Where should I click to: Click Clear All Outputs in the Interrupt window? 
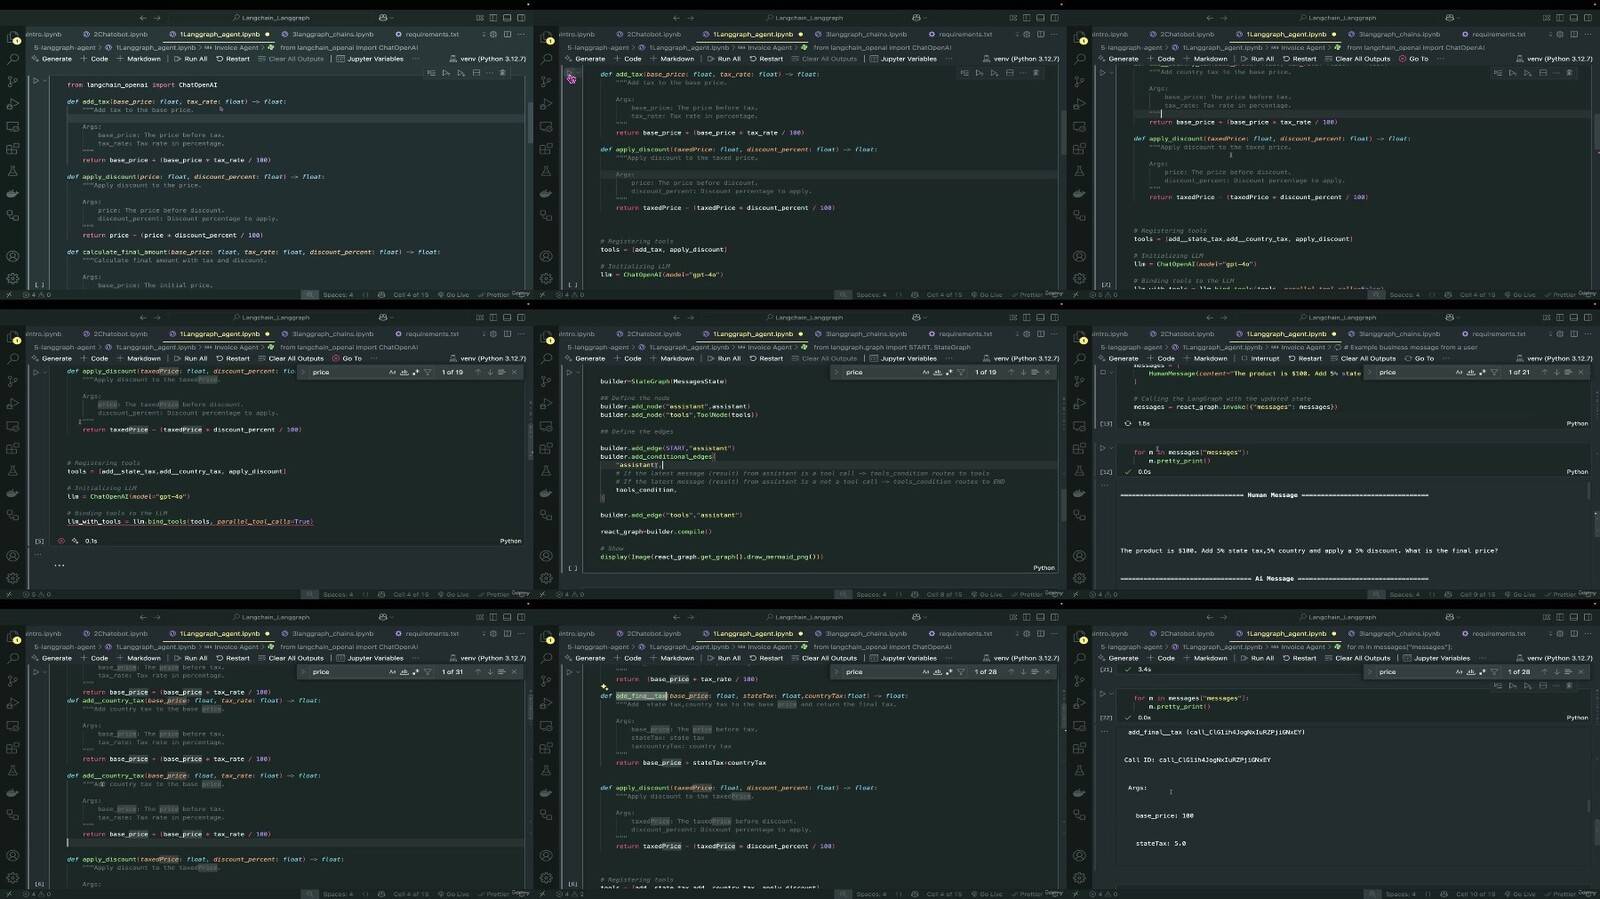click(1363, 358)
